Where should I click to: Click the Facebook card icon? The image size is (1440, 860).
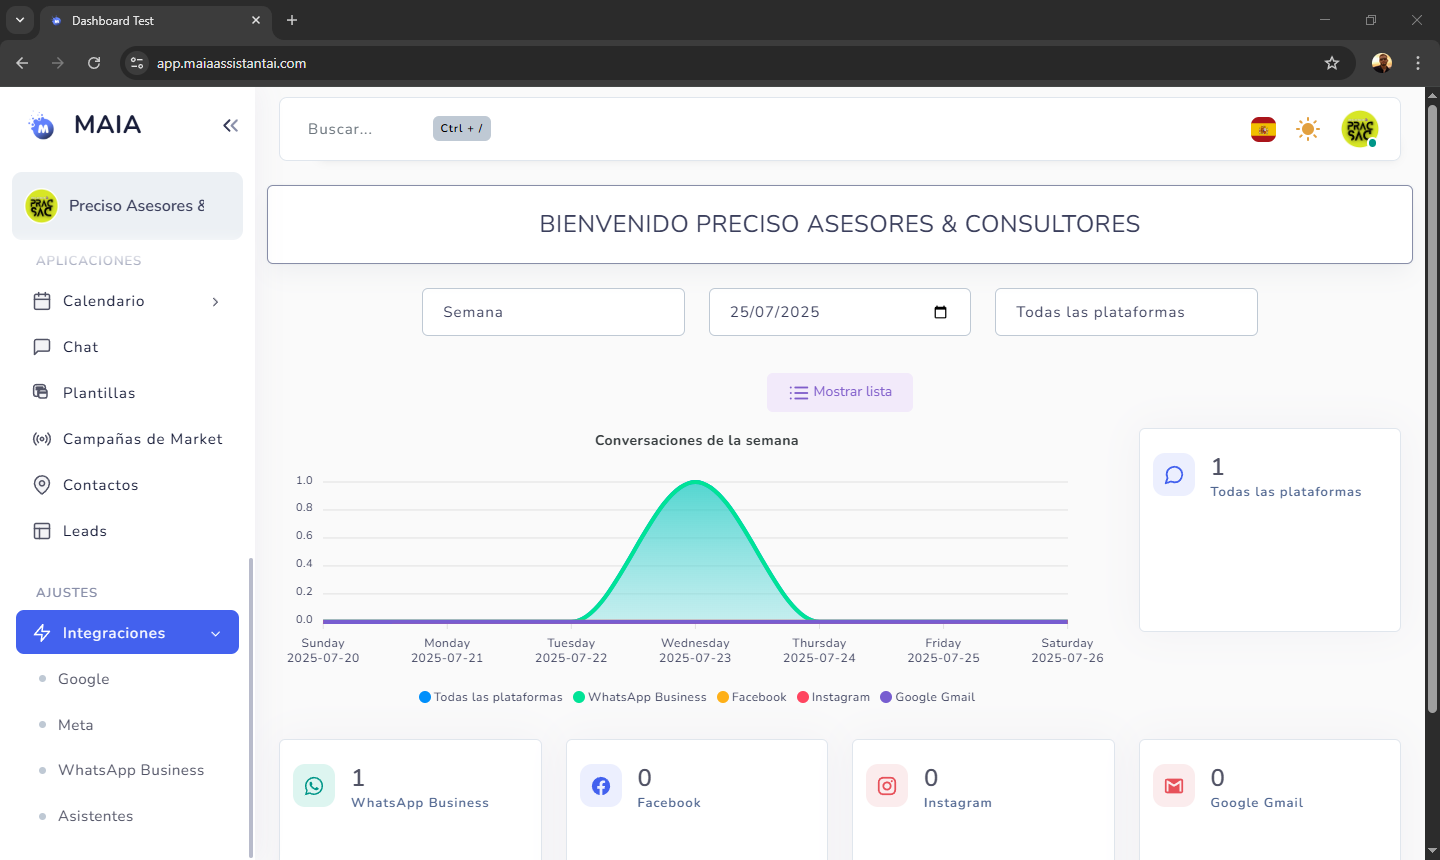(601, 786)
